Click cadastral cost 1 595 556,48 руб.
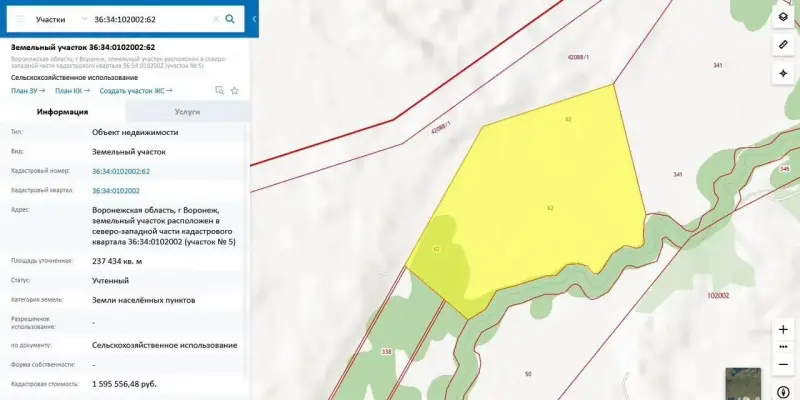 (124, 384)
